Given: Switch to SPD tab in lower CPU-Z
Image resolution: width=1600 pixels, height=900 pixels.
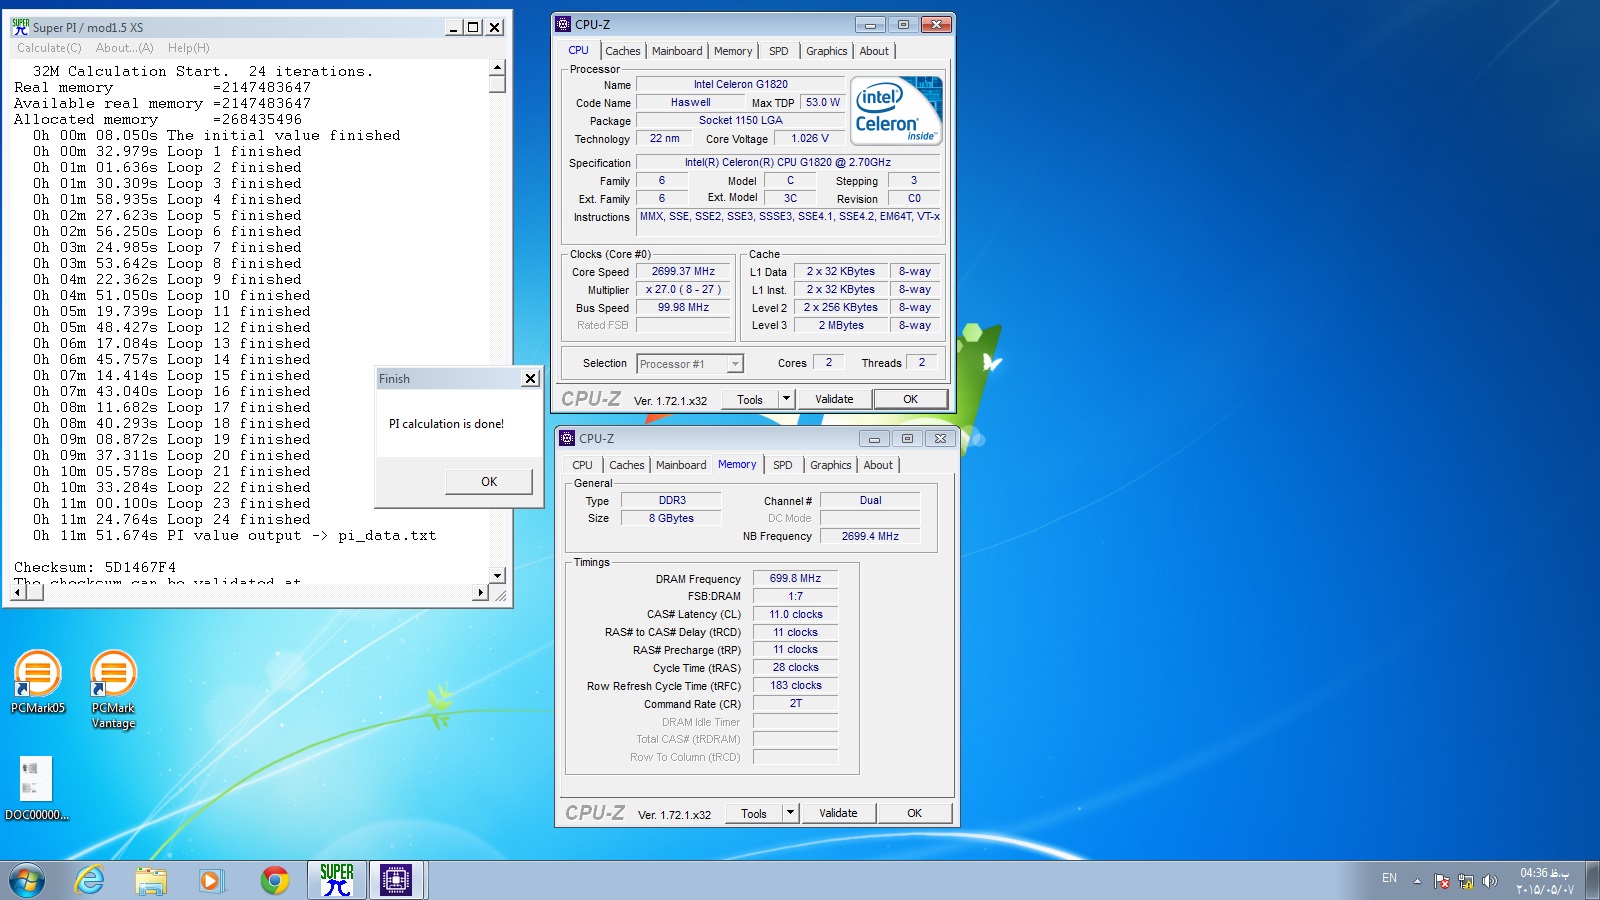Looking at the screenshot, I should [783, 465].
